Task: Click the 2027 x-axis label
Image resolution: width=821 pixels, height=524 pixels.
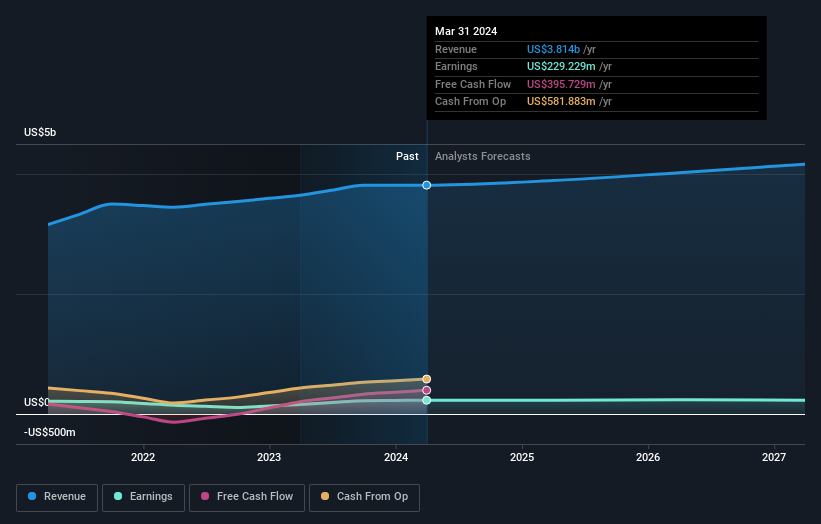Action: (x=774, y=458)
